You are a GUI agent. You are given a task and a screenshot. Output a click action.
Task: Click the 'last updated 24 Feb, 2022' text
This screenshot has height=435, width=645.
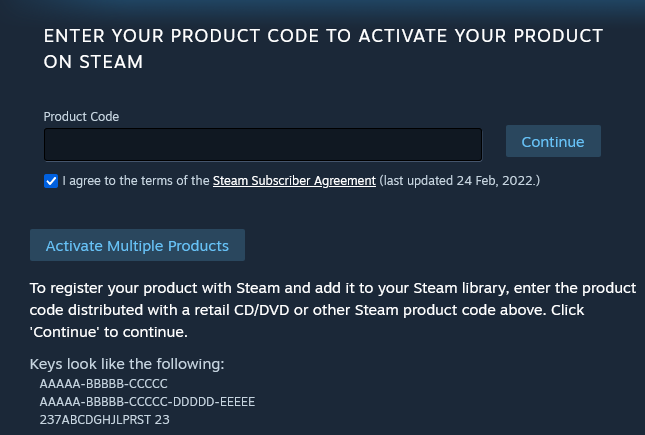pos(459,181)
